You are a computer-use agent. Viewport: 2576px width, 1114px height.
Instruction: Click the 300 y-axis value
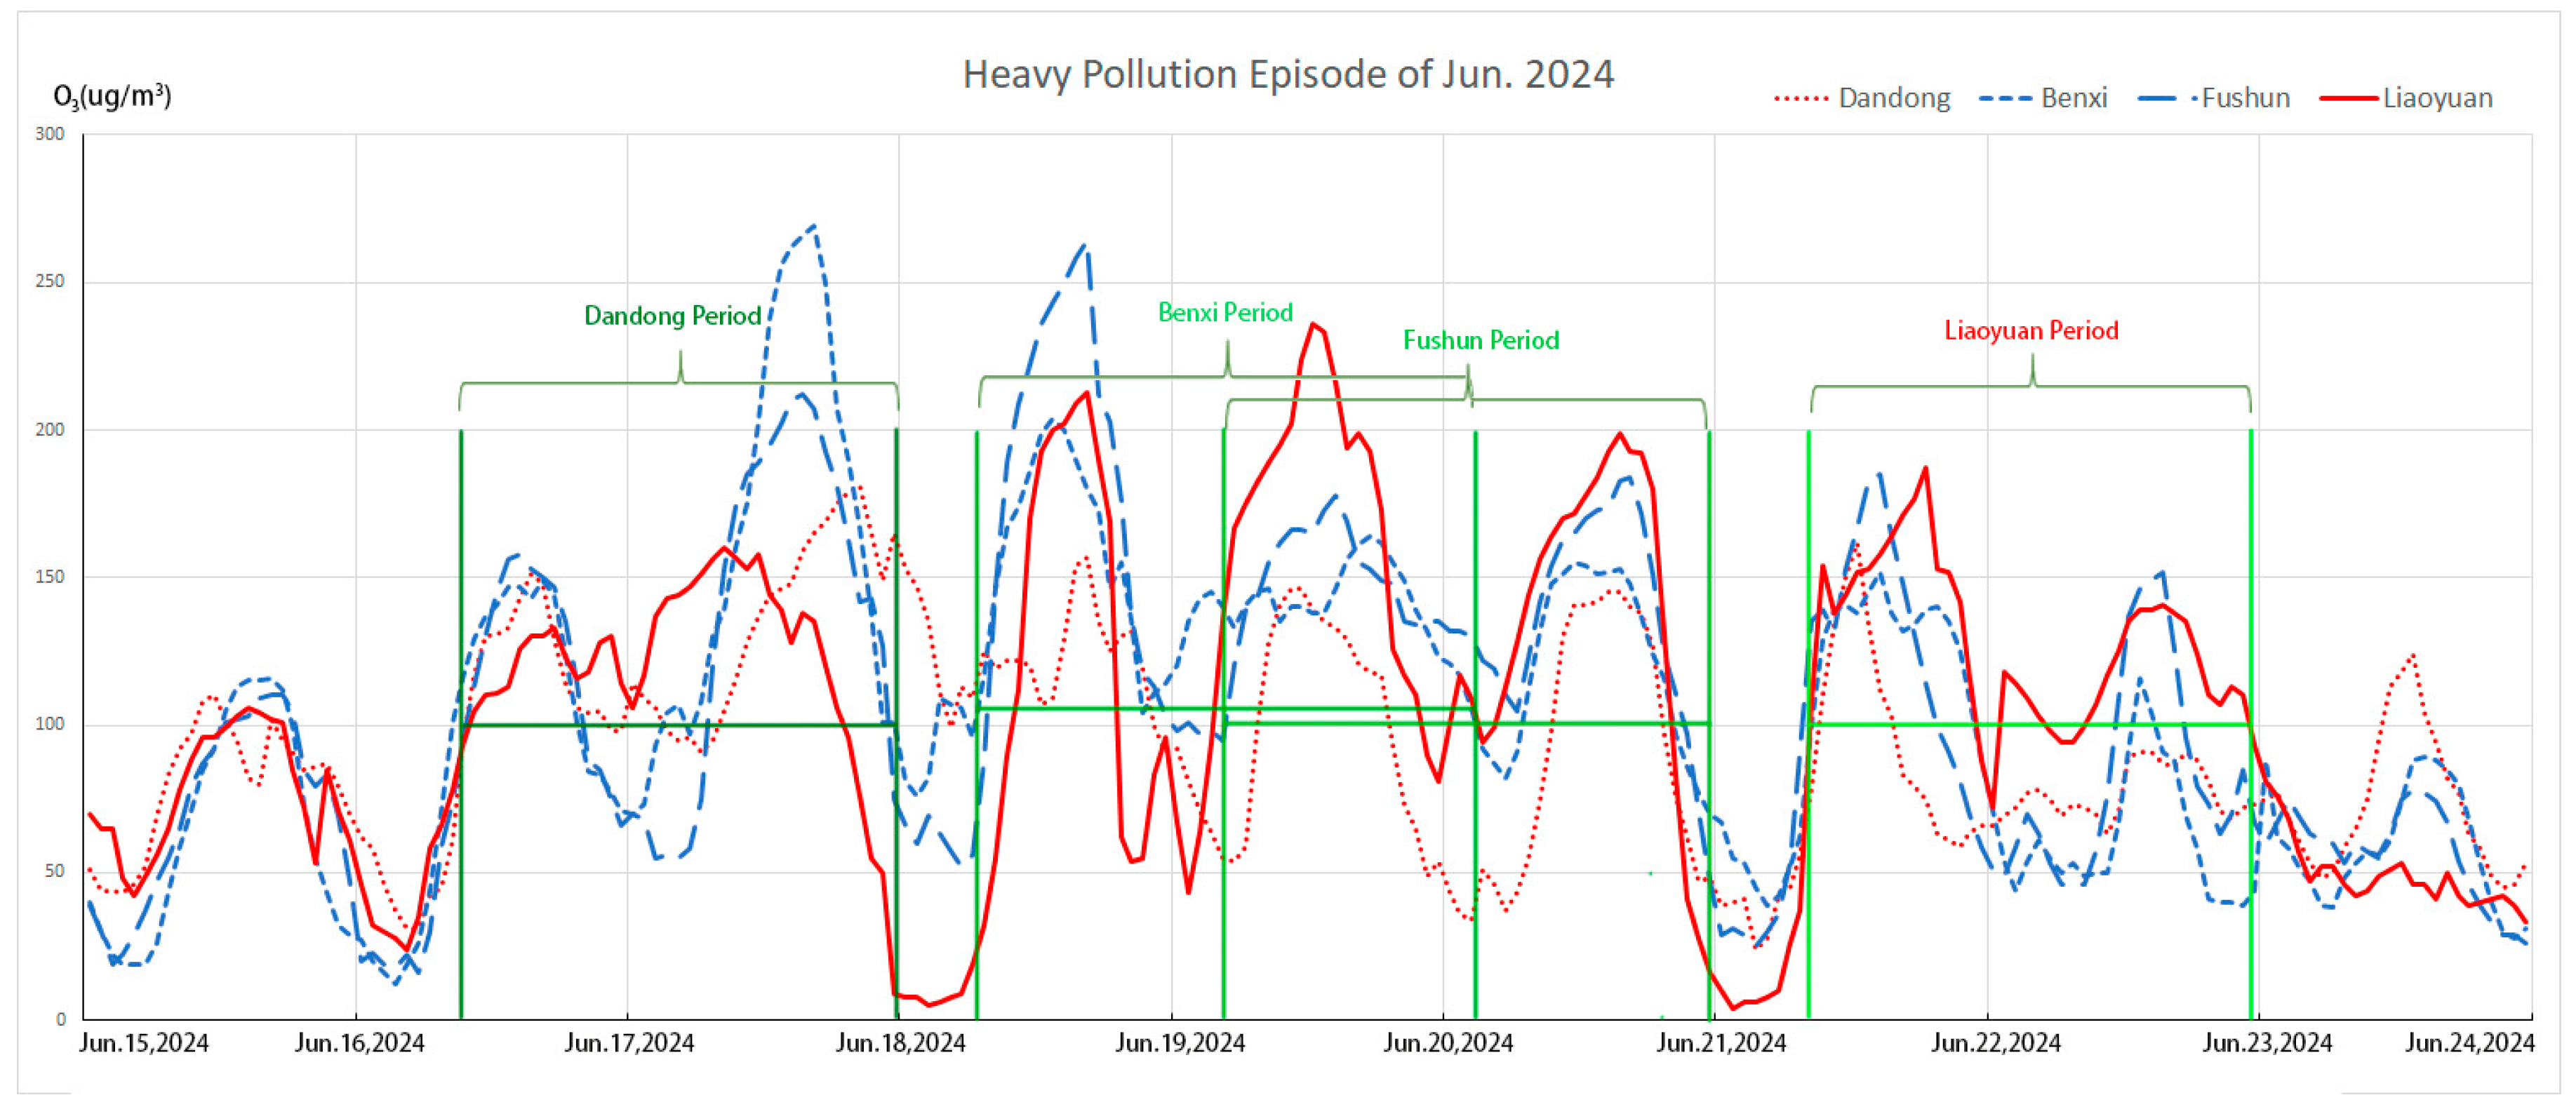click(x=49, y=134)
